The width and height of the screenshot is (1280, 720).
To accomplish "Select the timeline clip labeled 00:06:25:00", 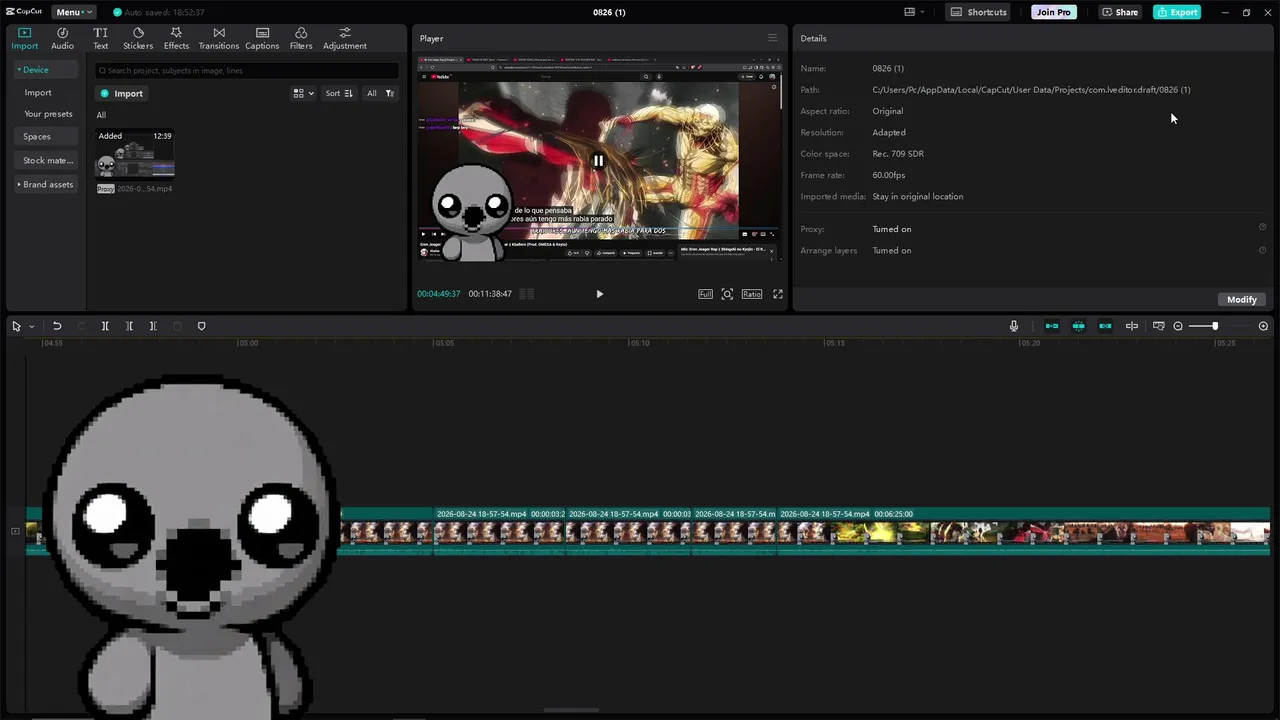I will [1023, 530].
